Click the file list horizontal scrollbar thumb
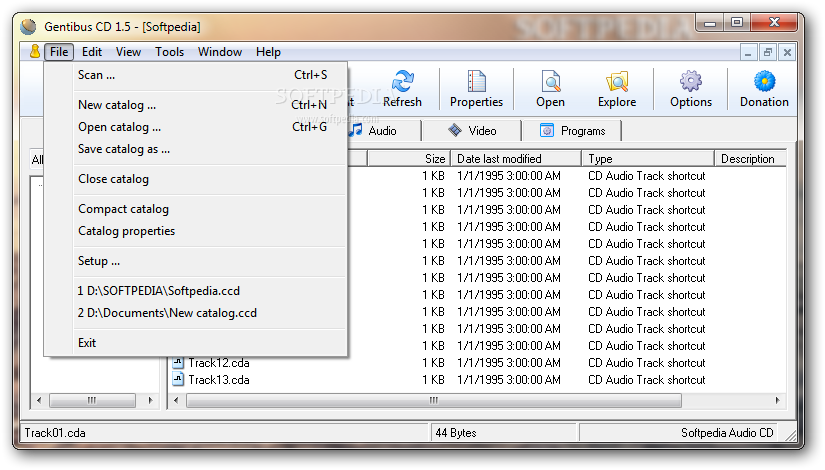The width and height of the screenshot is (825, 470). 434,401
